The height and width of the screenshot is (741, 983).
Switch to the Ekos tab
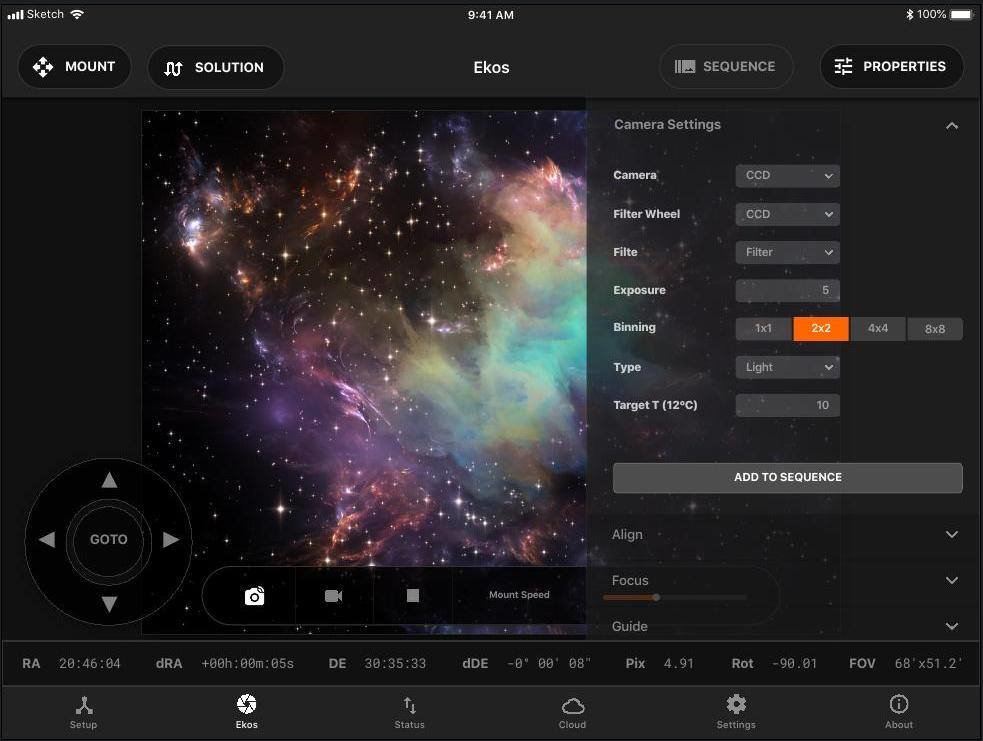pyautogui.click(x=246, y=713)
